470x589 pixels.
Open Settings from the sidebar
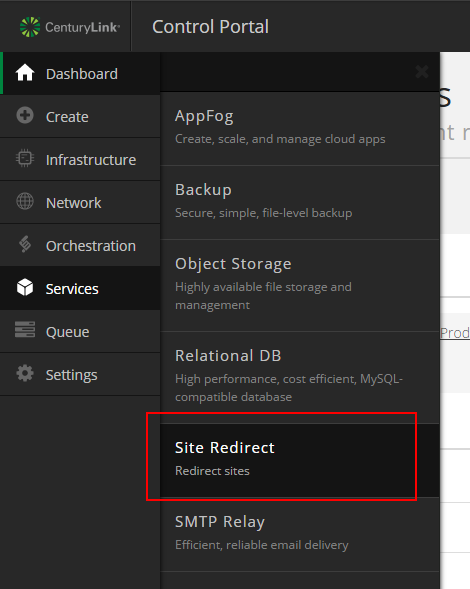click(80, 375)
